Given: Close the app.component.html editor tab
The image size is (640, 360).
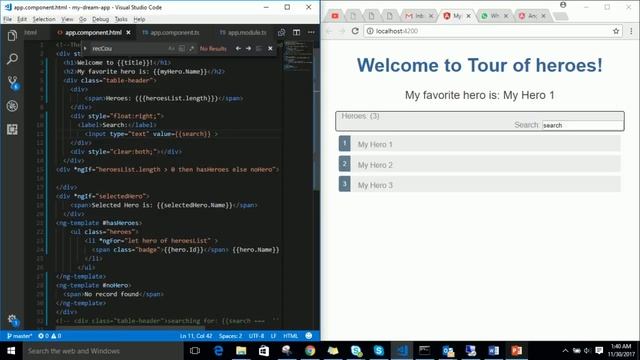Looking at the screenshot, I should (x=129, y=32).
